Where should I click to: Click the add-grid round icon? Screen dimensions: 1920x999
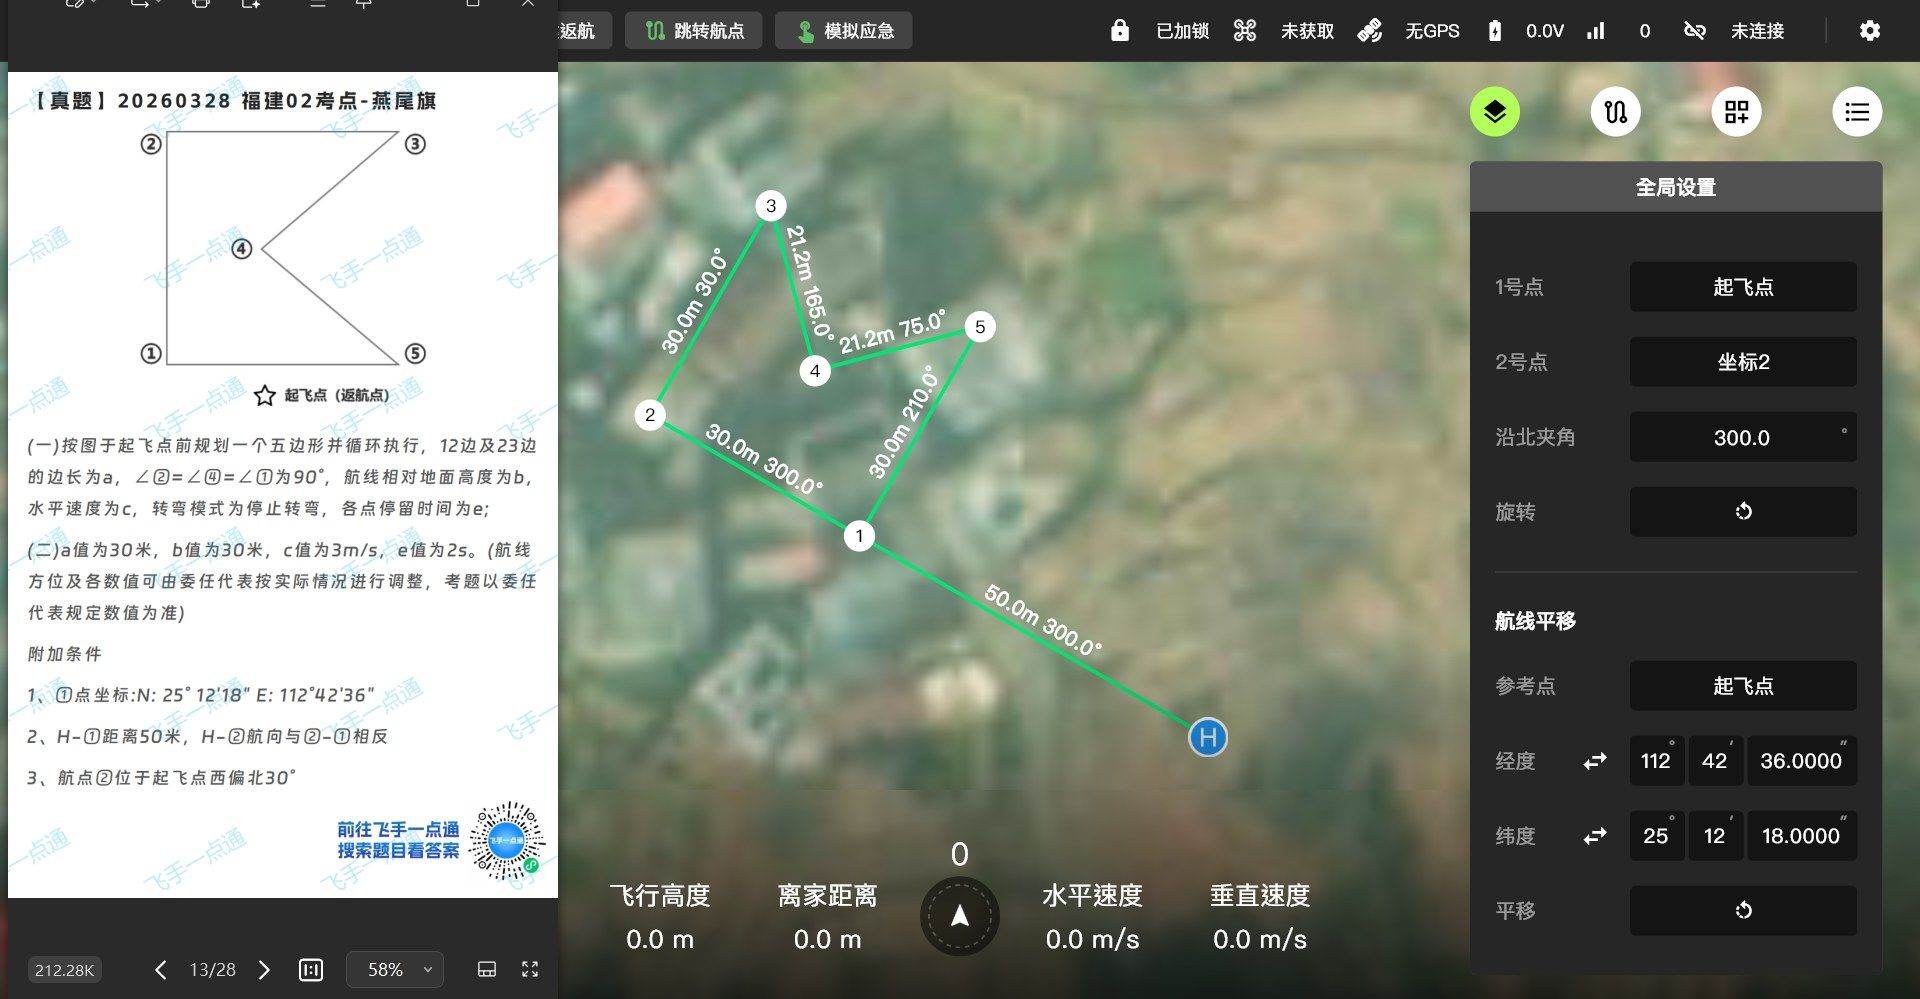pos(1736,112)
